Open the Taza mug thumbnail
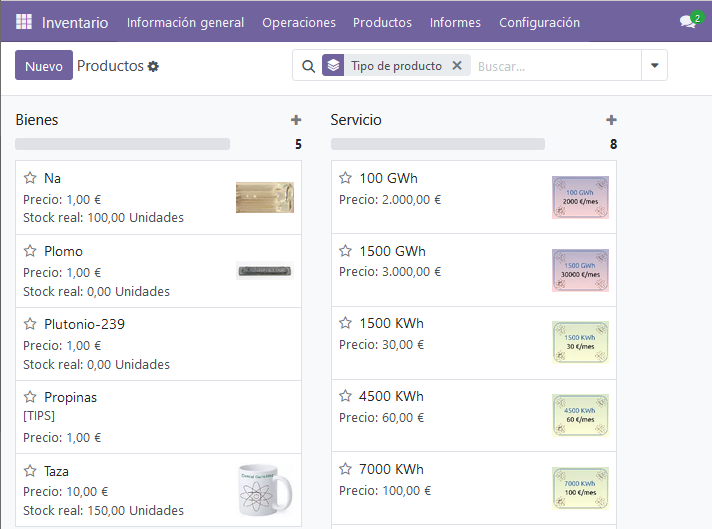Screen dimensions: 712x529 click(266, 490)
